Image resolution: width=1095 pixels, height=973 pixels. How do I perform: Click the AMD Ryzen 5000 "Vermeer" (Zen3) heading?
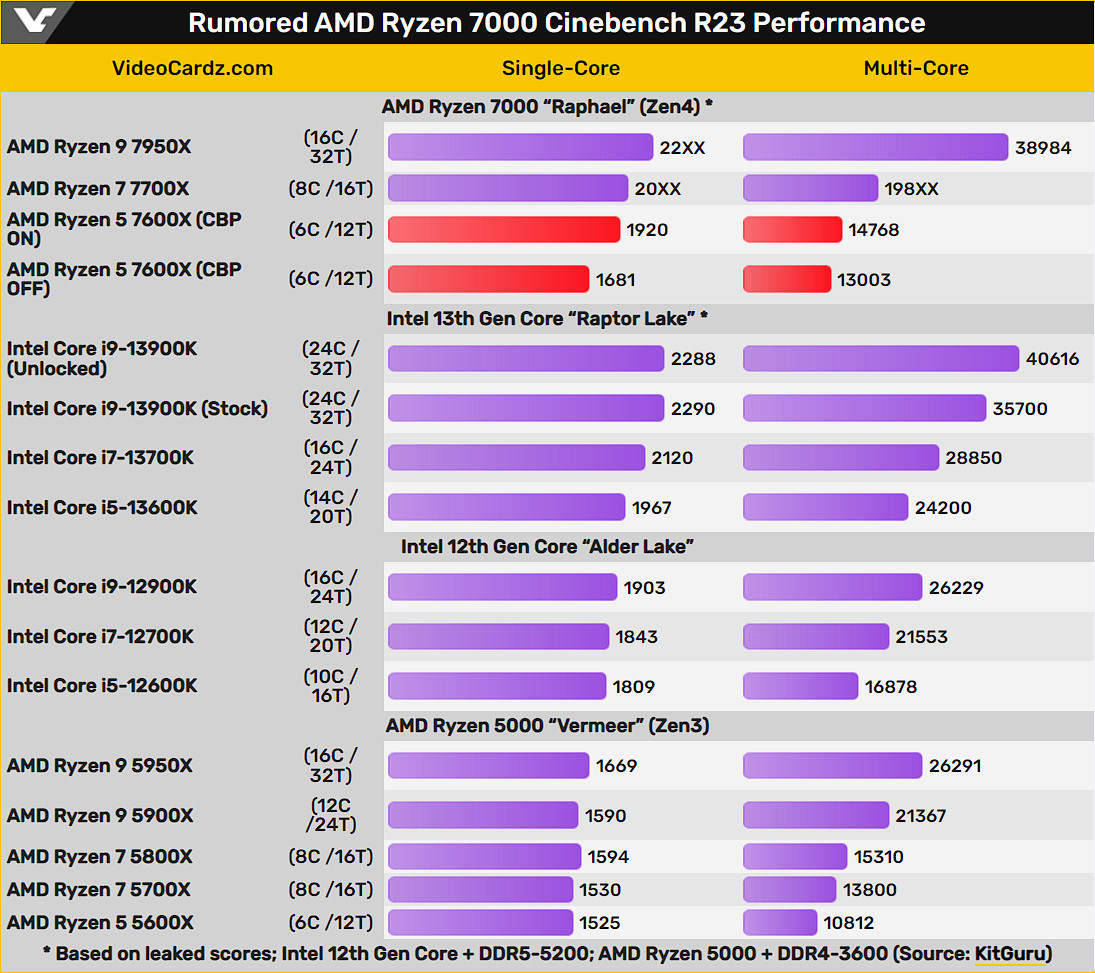click(548, 726)
